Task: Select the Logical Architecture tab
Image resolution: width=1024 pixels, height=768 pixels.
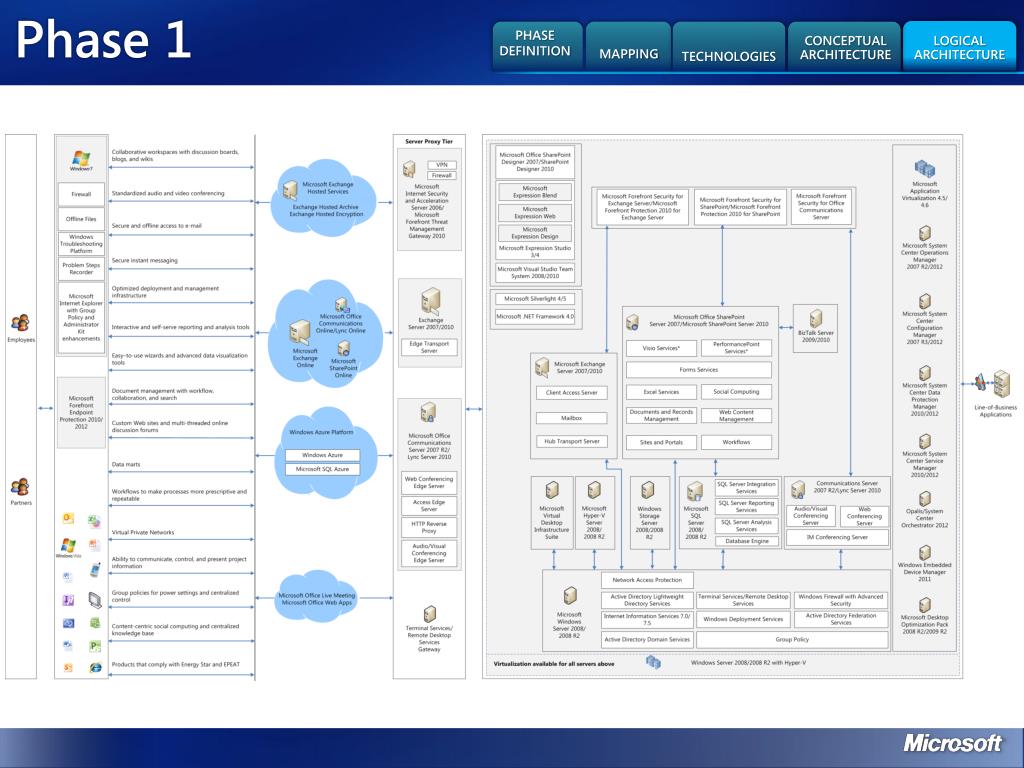Action: (x=959, y=45)
